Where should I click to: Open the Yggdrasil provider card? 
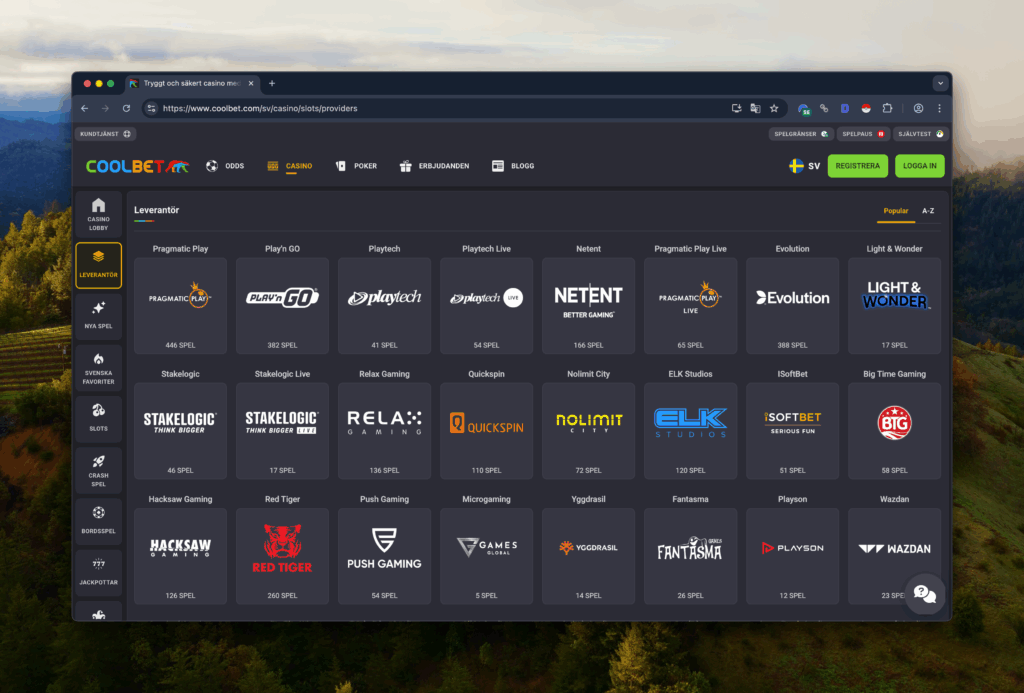point(588,556)
